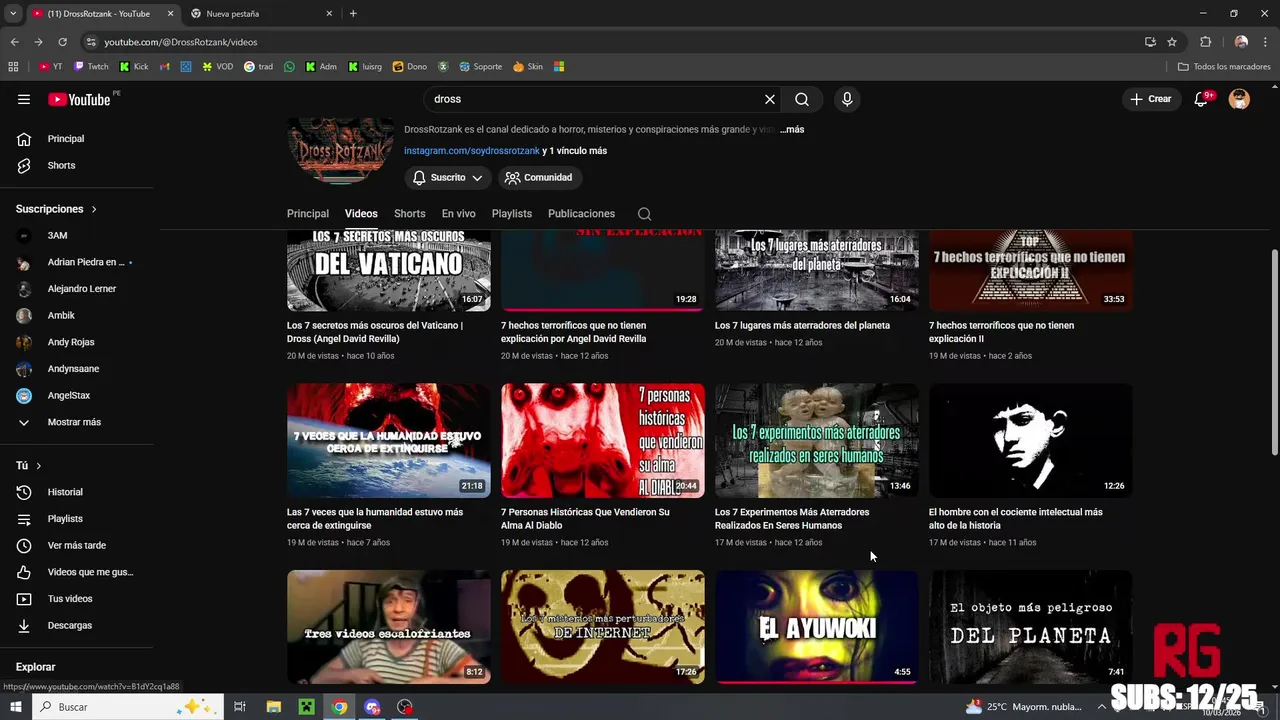Viewport: 1280px width, 720px height.
Task: Switch to the channel Principal tab
Action: pyautogui.click(x=308, y=214)
